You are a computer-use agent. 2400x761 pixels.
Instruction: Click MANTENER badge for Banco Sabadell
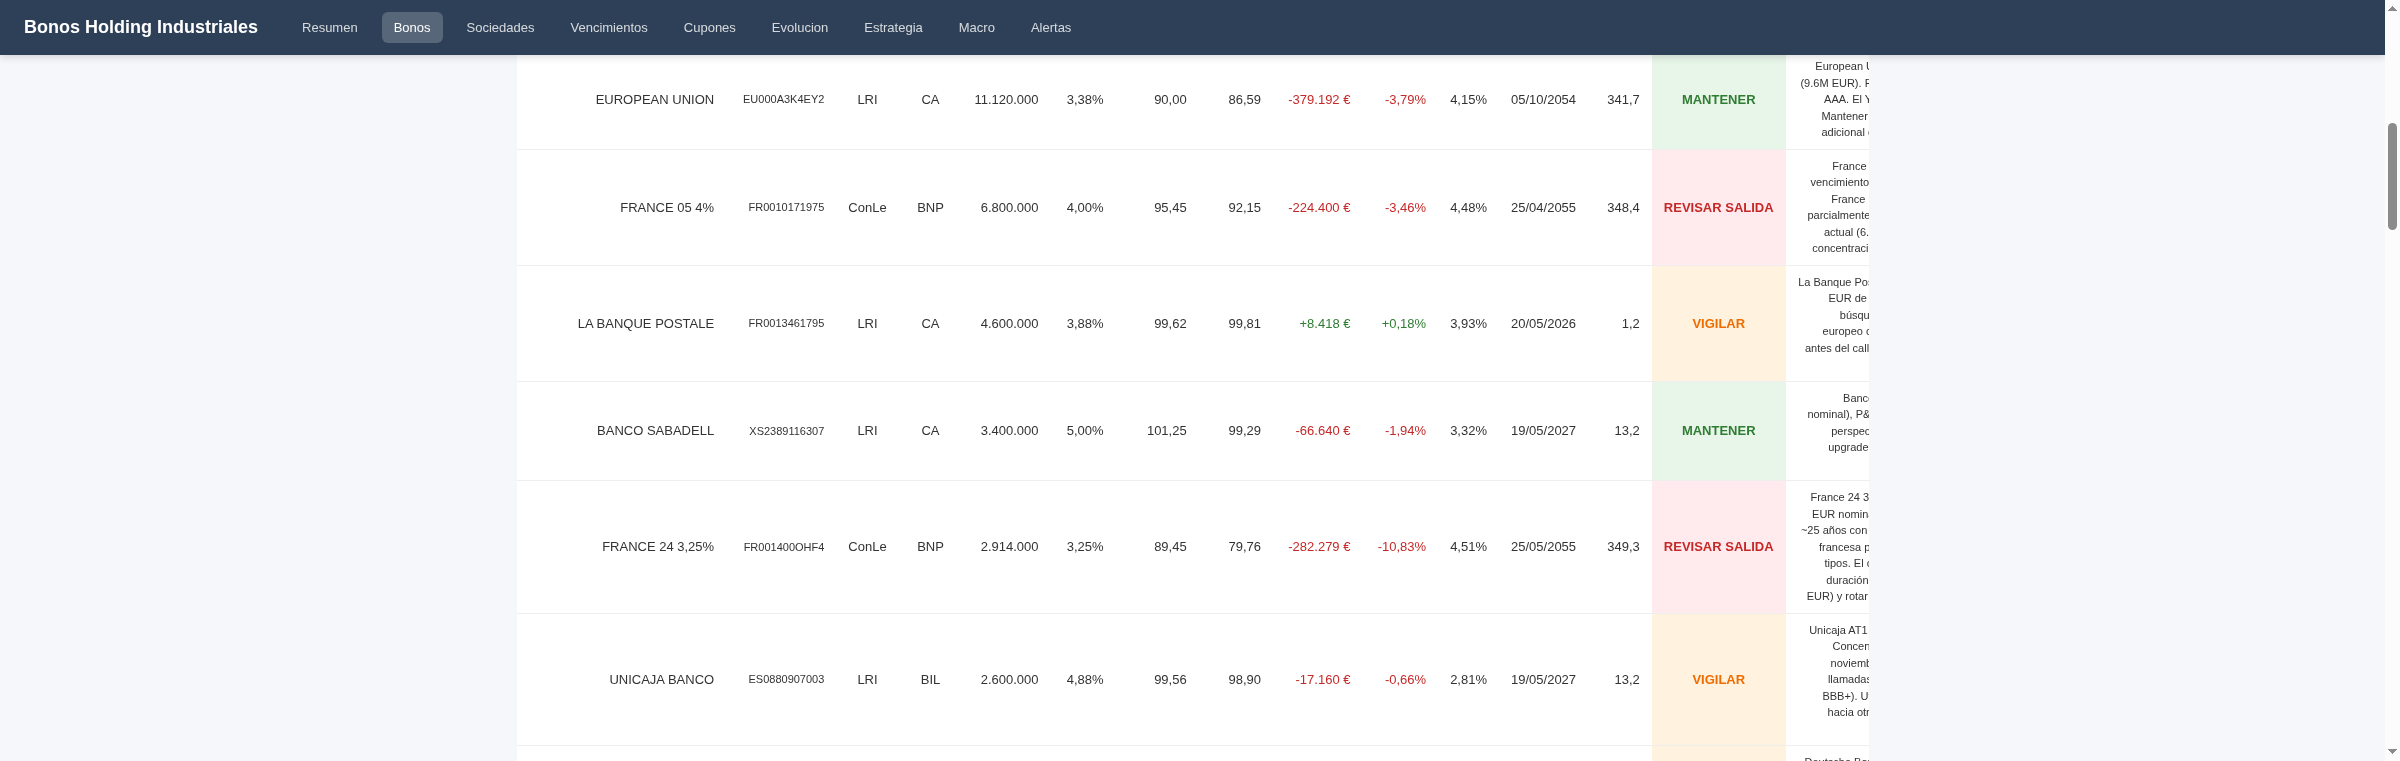coord(1718,431)
